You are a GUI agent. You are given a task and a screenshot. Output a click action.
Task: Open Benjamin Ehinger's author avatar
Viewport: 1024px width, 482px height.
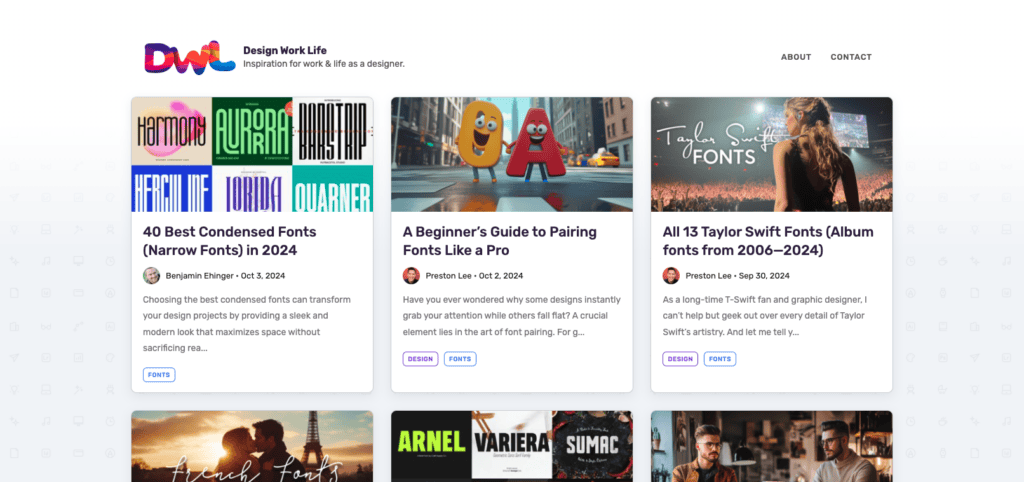click(x=152, y=276)
